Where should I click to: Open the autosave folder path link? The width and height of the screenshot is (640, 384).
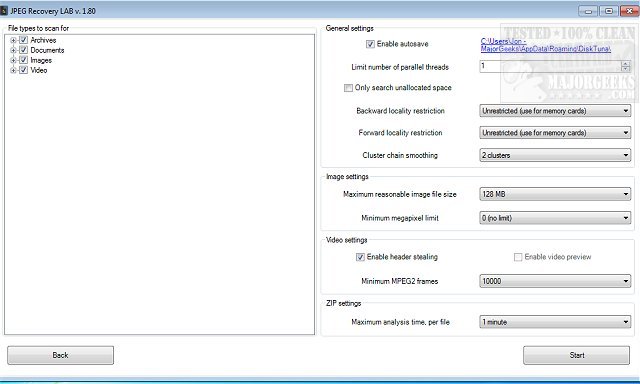(x=546, y=45)
